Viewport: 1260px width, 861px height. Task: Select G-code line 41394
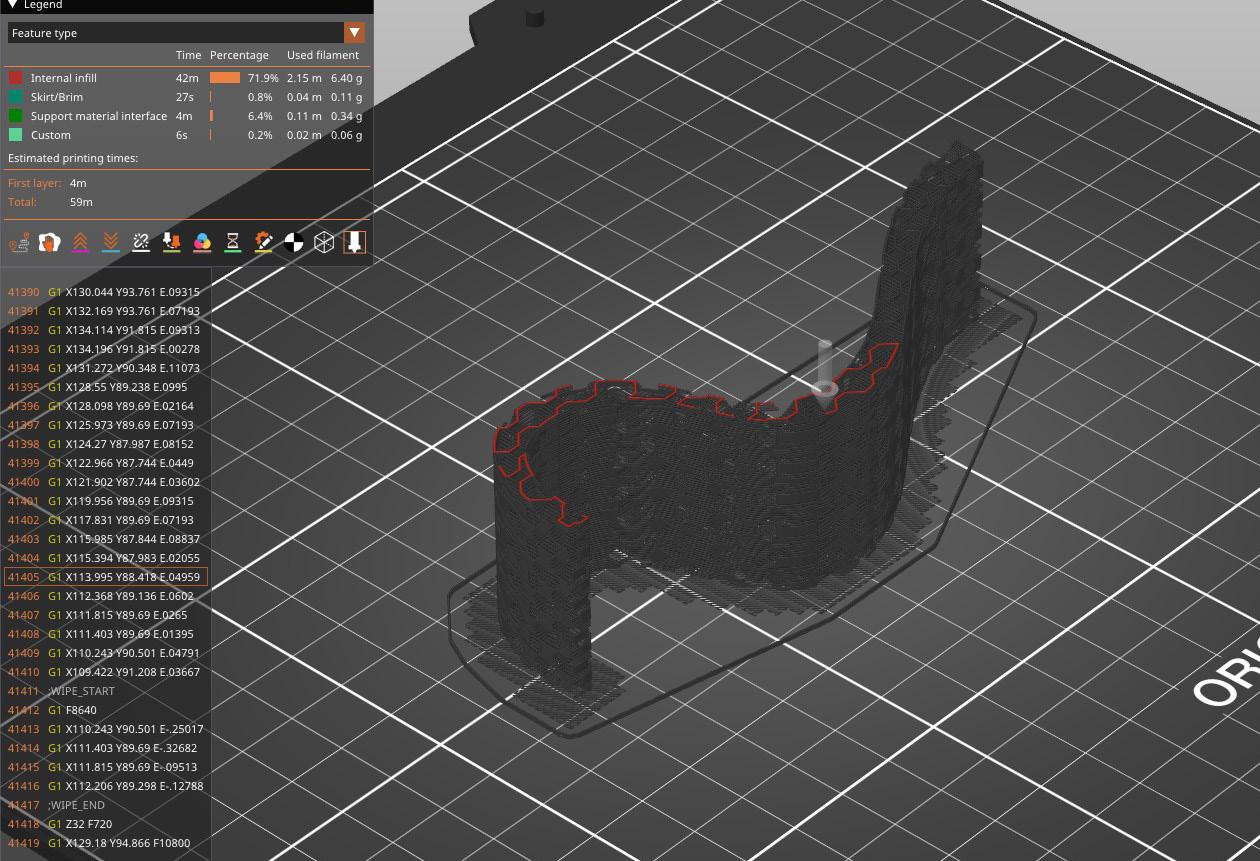point(105,368)
